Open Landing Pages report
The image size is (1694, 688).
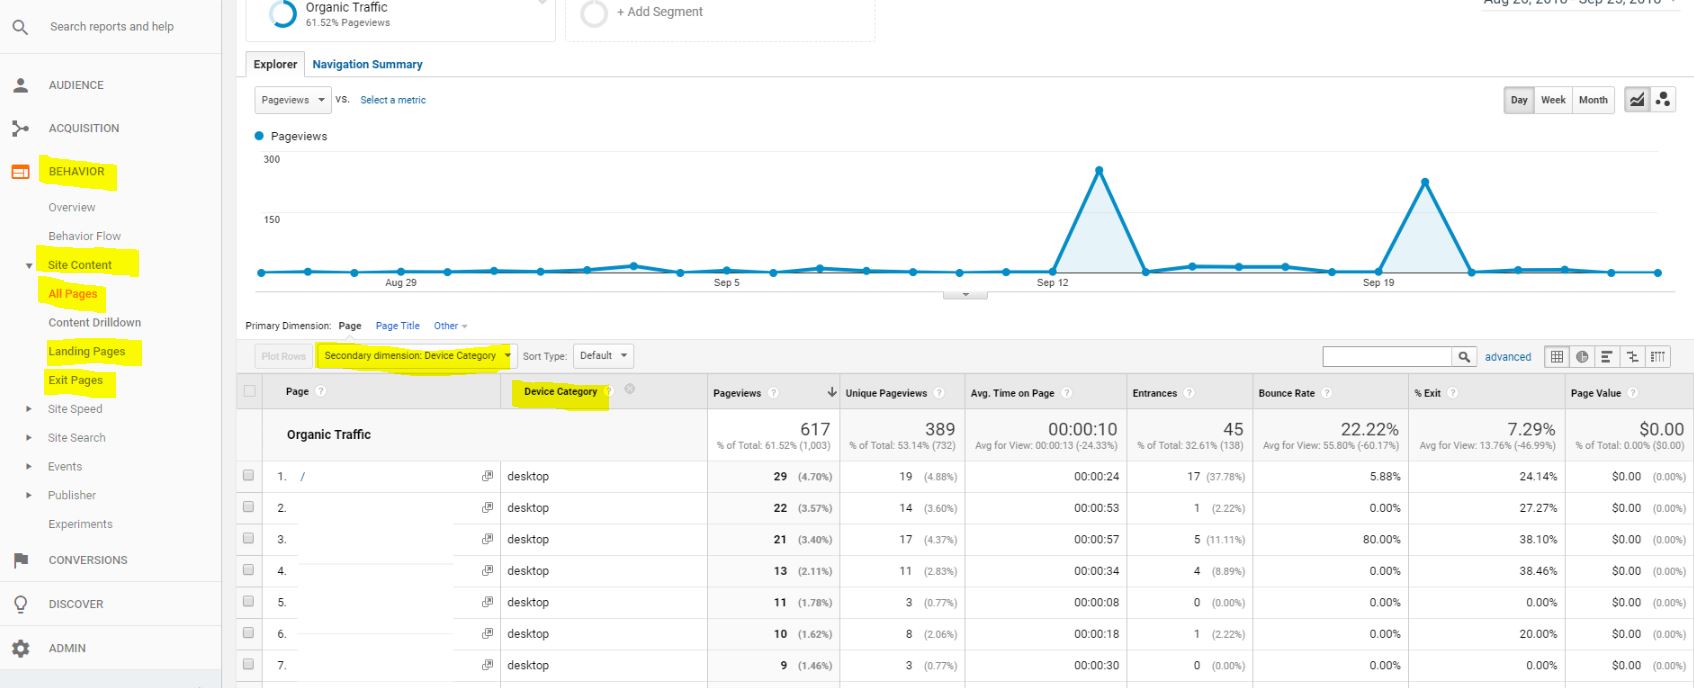[x=87, y=352]
